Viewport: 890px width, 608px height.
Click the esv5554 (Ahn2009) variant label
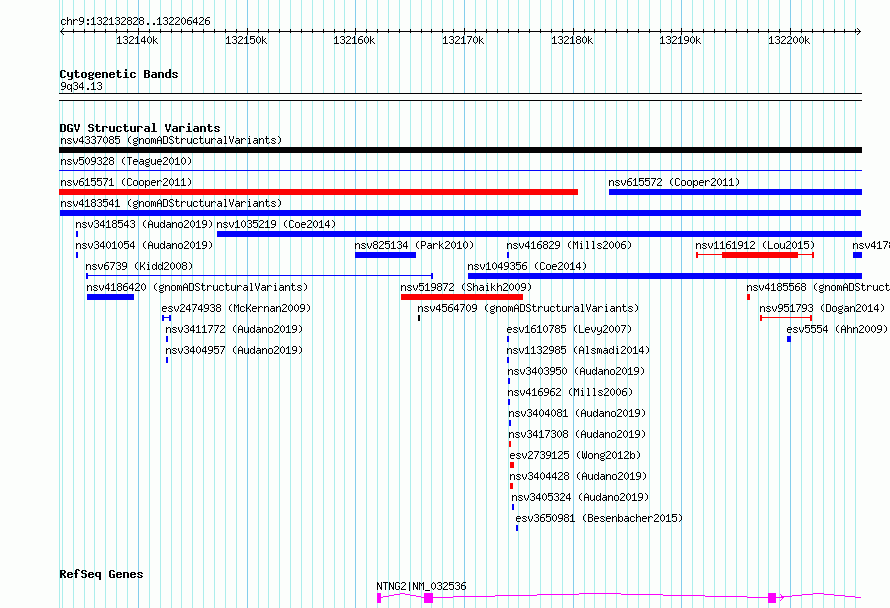click(836, 329)
